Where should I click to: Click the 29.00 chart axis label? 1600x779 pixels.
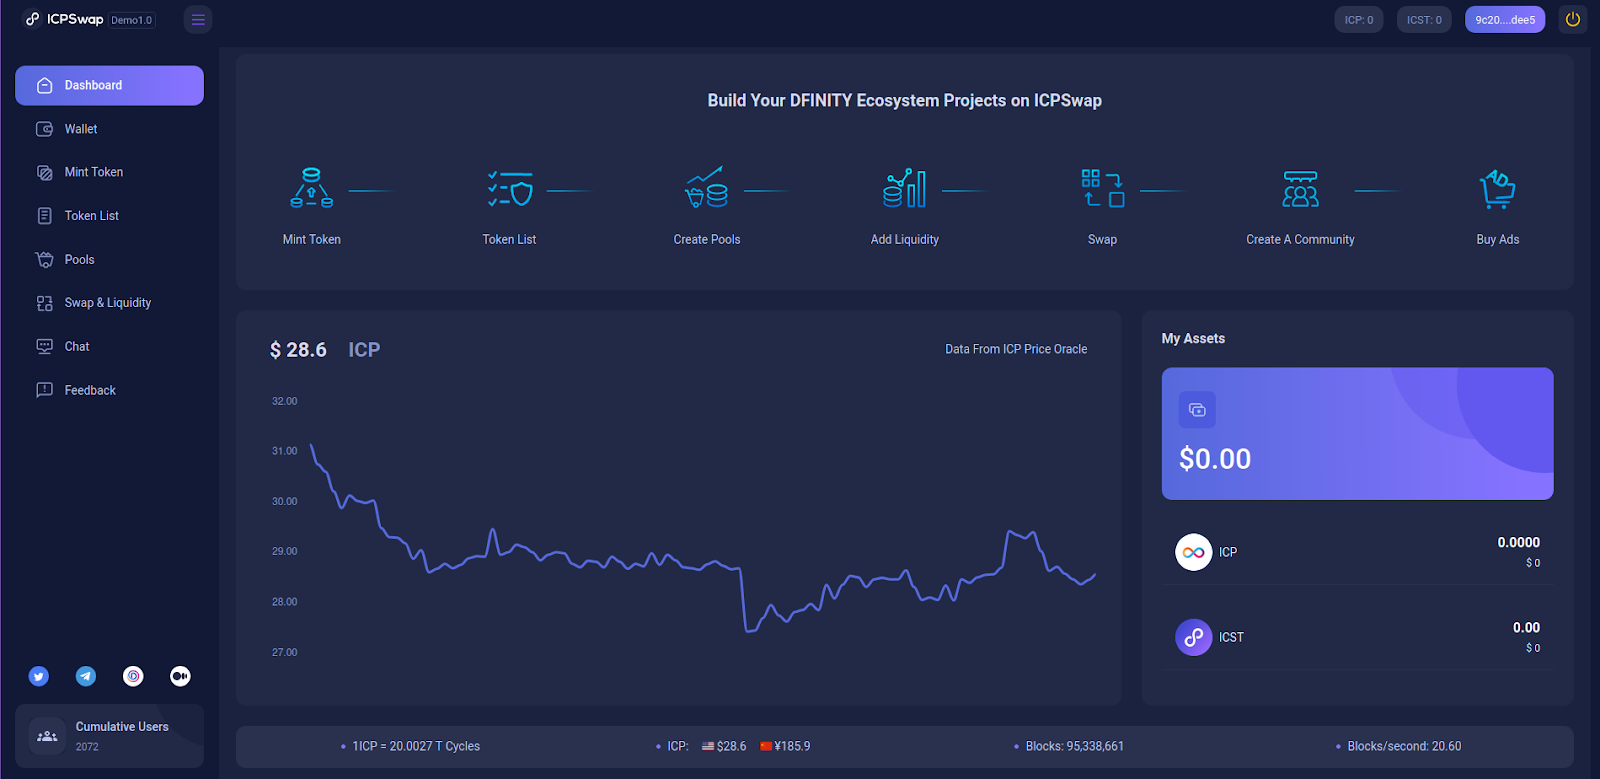click(x=285, y=552)
